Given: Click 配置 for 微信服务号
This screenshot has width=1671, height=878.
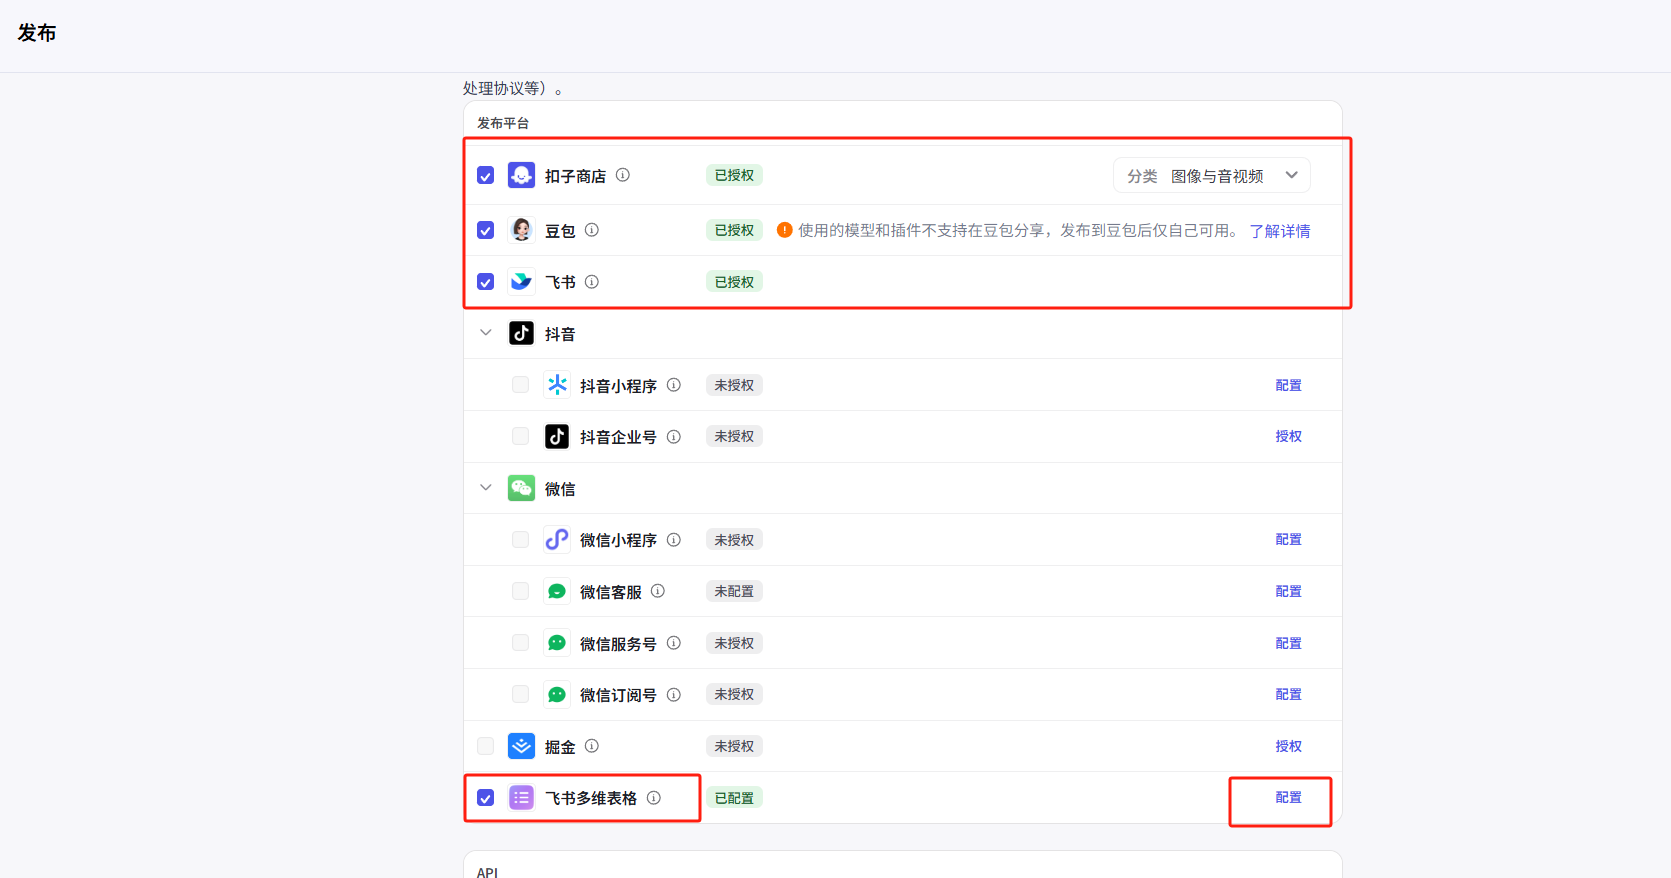Looking at the screenshot, I should coord(1289,643).
